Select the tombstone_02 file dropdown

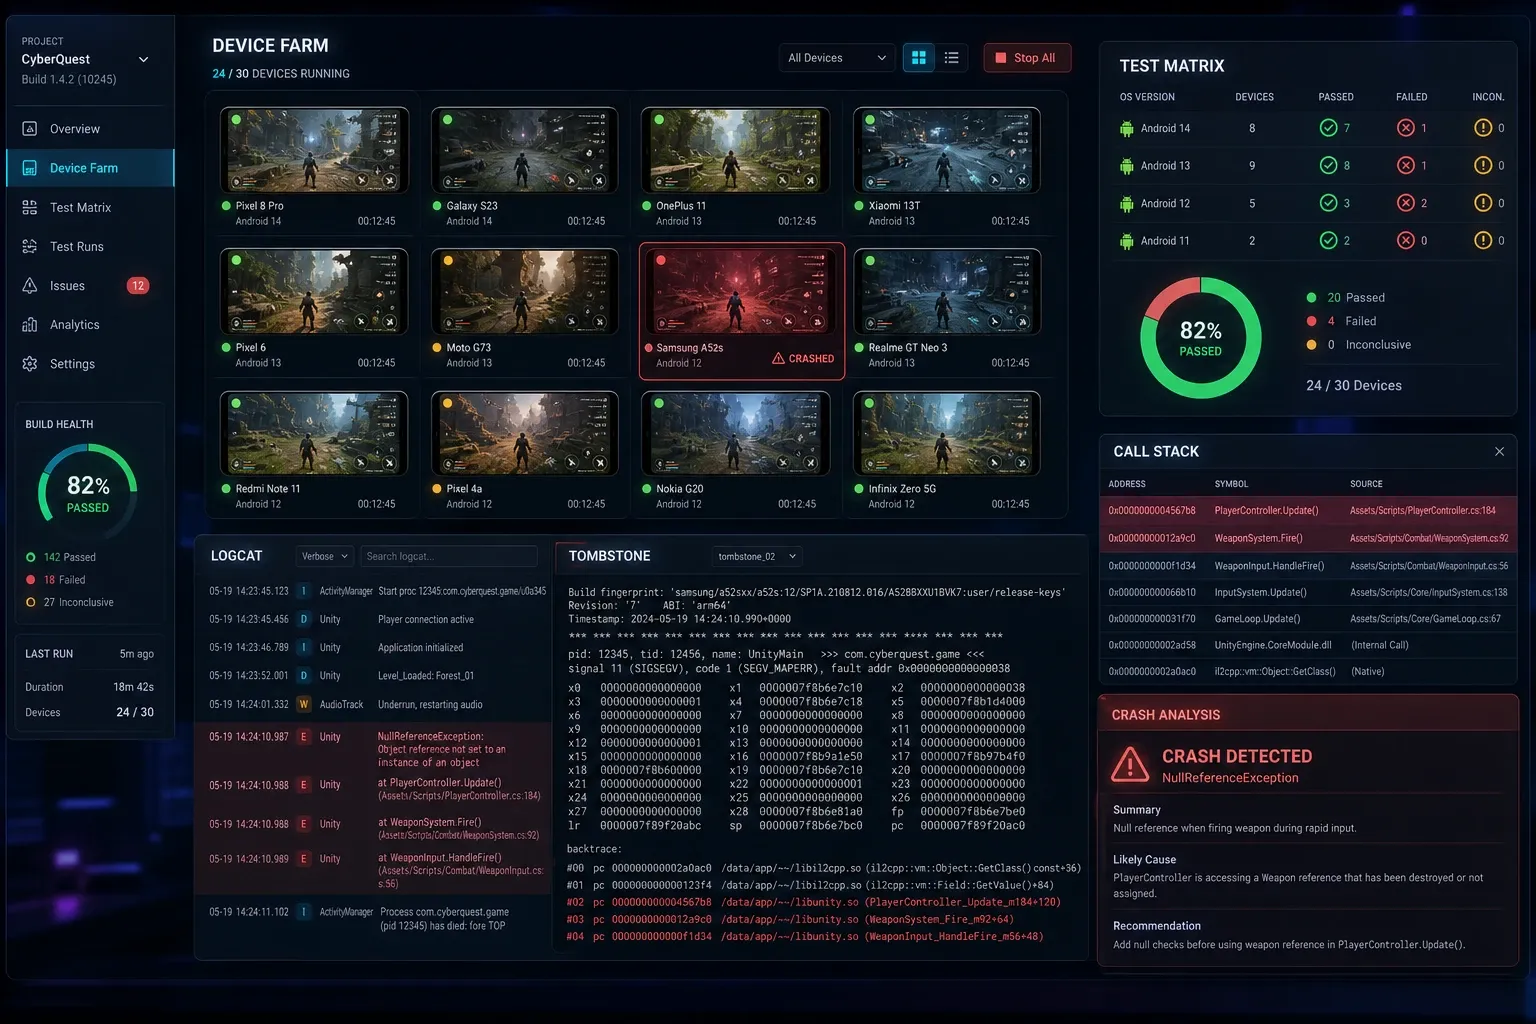(757, 556)
